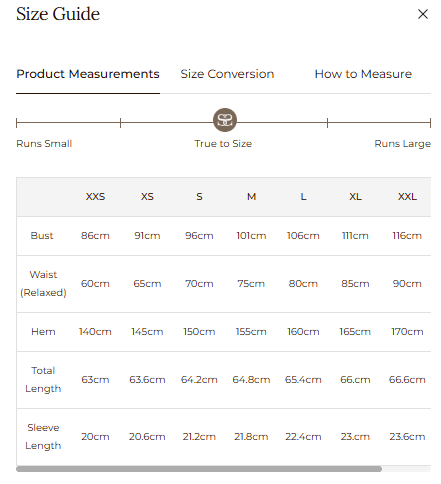
Task: Click the 64.8cm total length value
Action: click(251, 380)
